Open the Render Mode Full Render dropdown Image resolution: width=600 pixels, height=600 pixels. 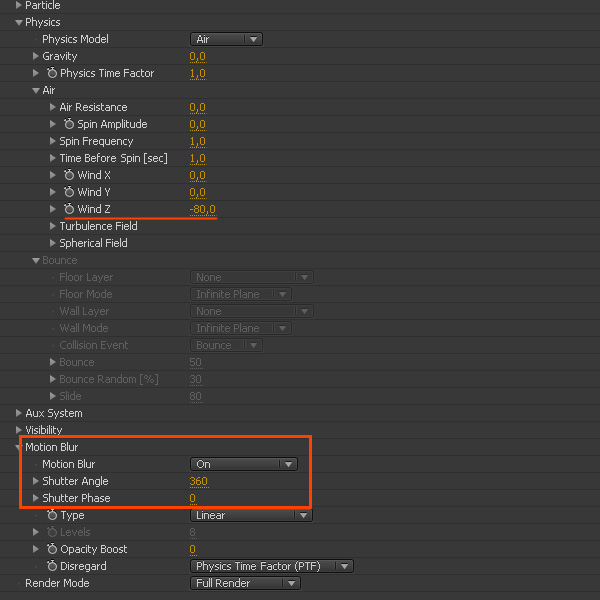point(245,583)
